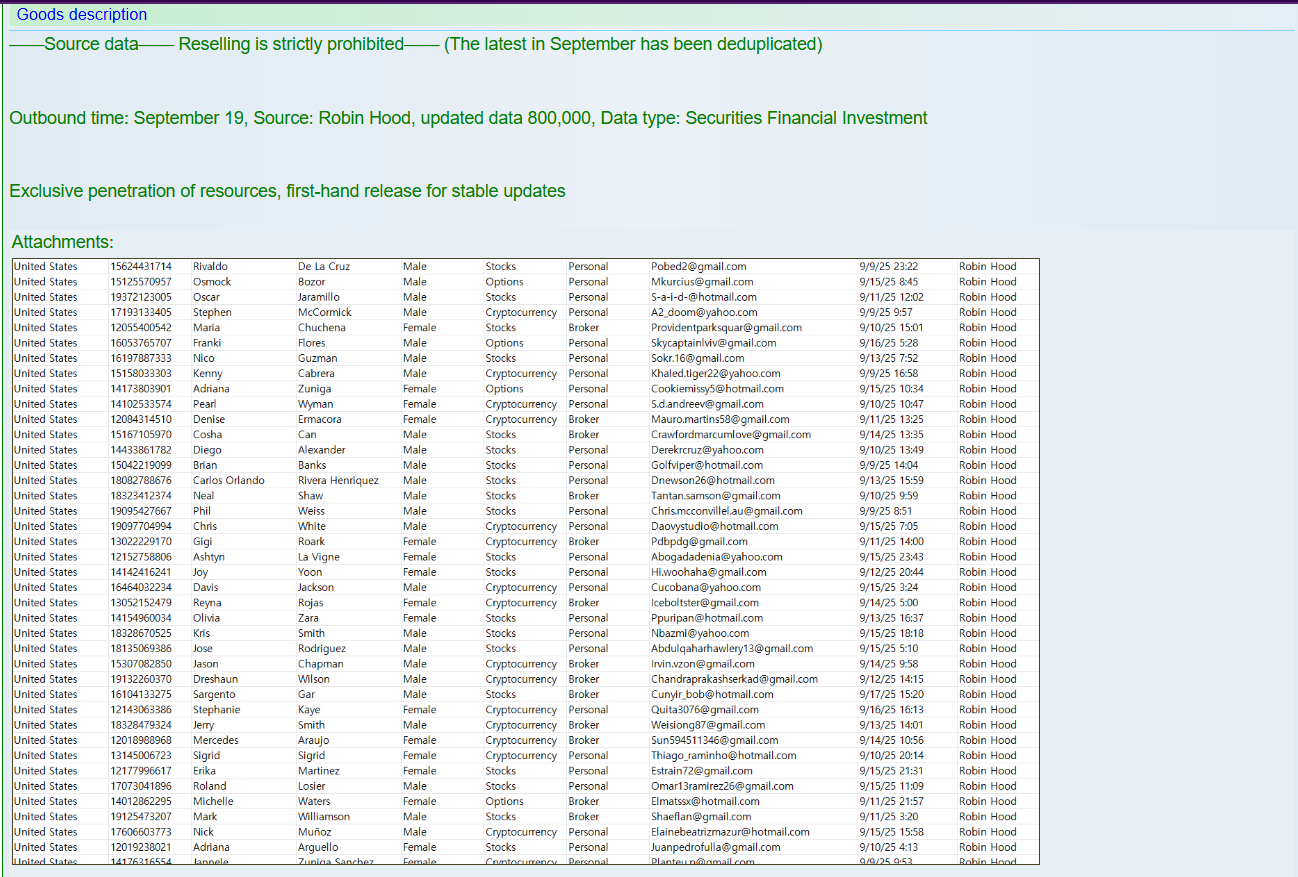Click the Goods description section heading
Image resolution: width=1298 pixels, height=877 pixels.
pos(82,15)
